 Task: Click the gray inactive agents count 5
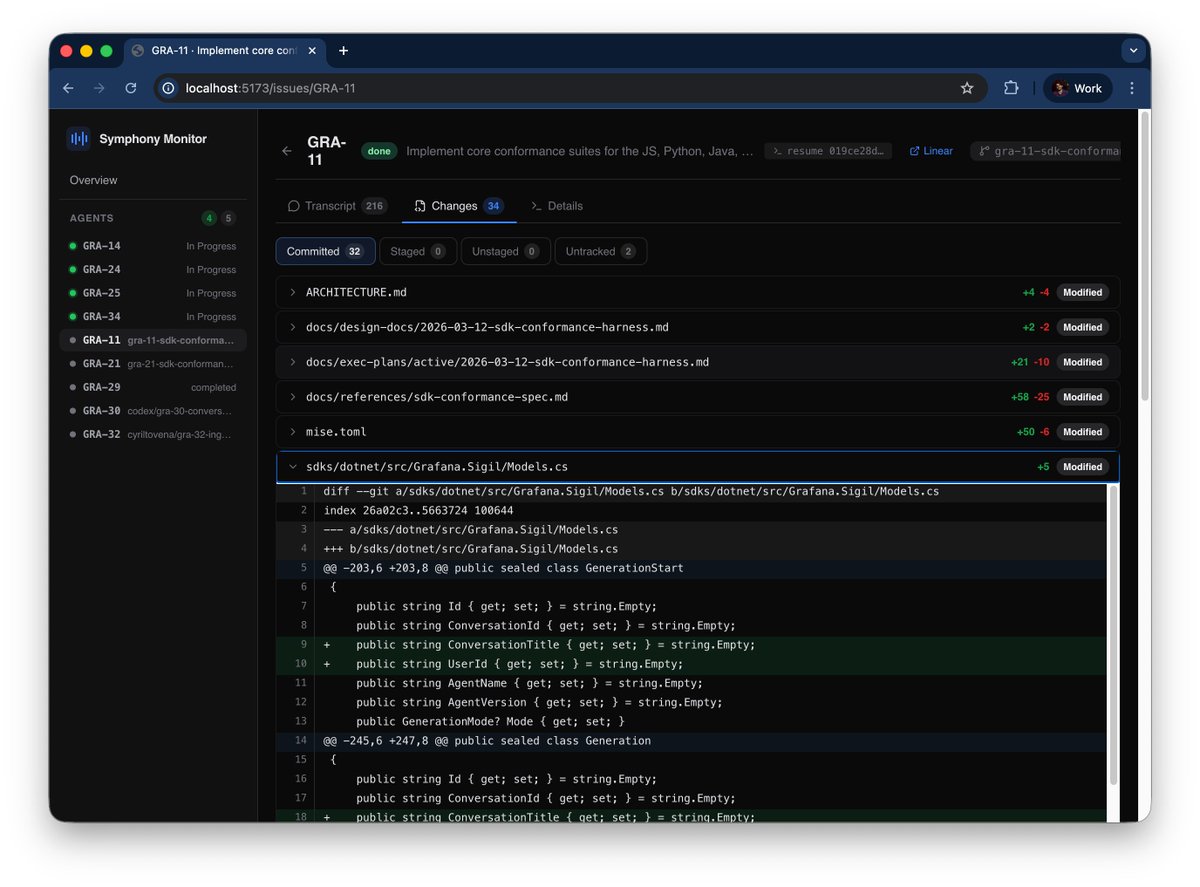click(x=229, y=218)
